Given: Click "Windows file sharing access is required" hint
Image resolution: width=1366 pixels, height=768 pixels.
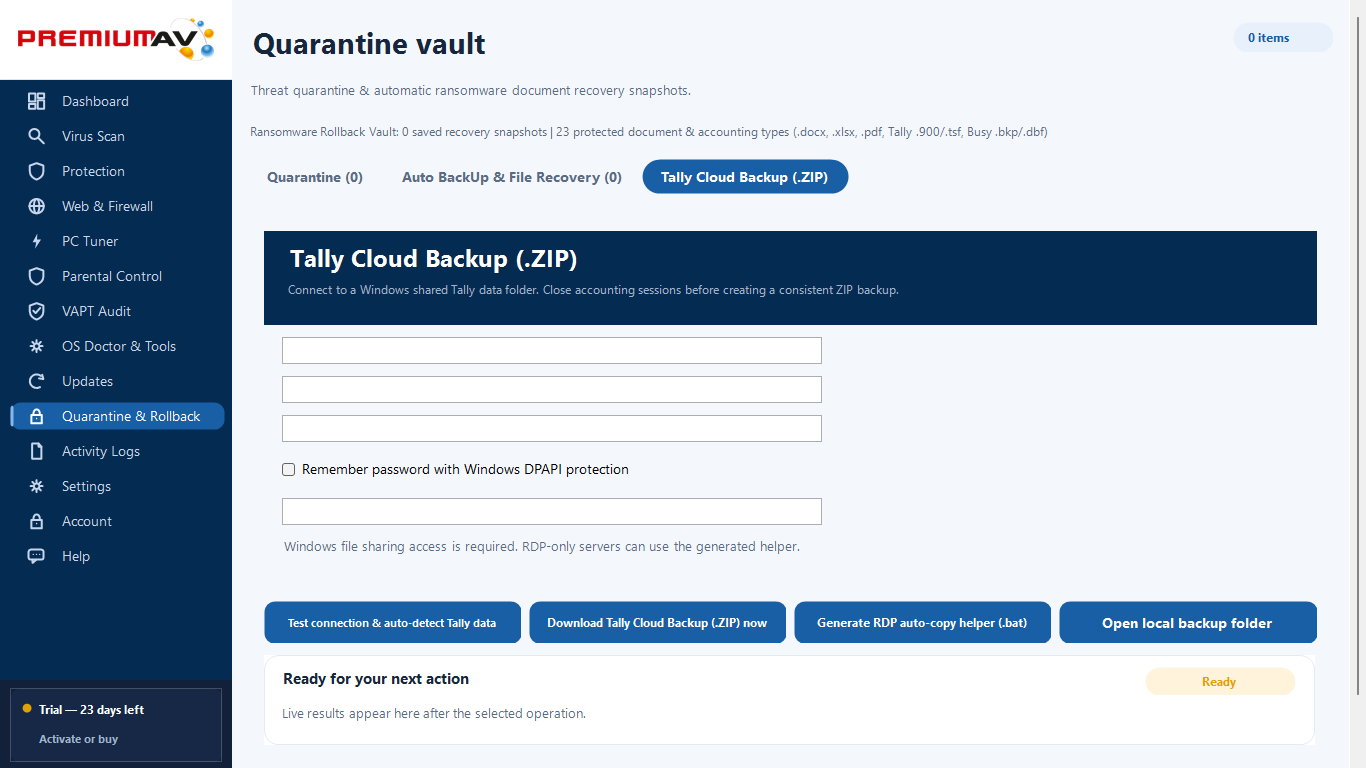Looking at the screenshot, I should [x=542, y=547].
